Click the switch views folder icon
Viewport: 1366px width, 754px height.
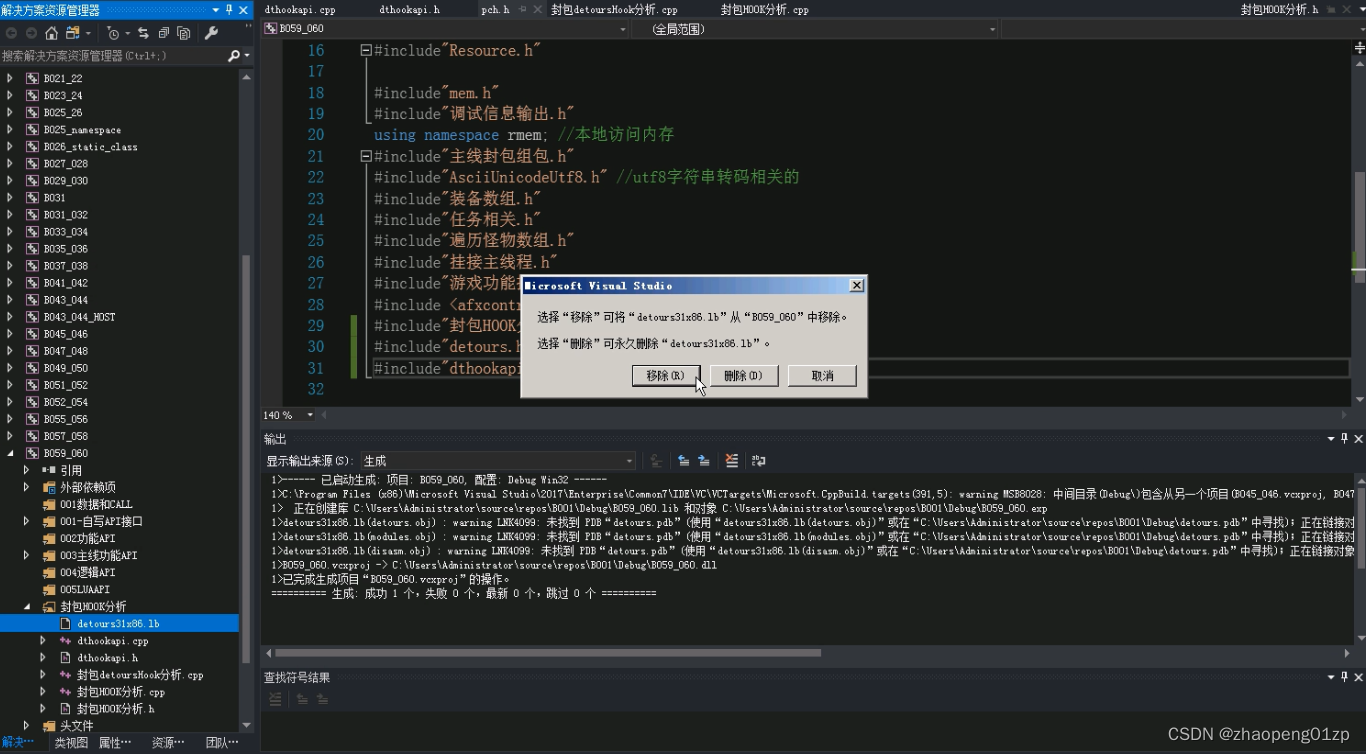pos(72,33)
